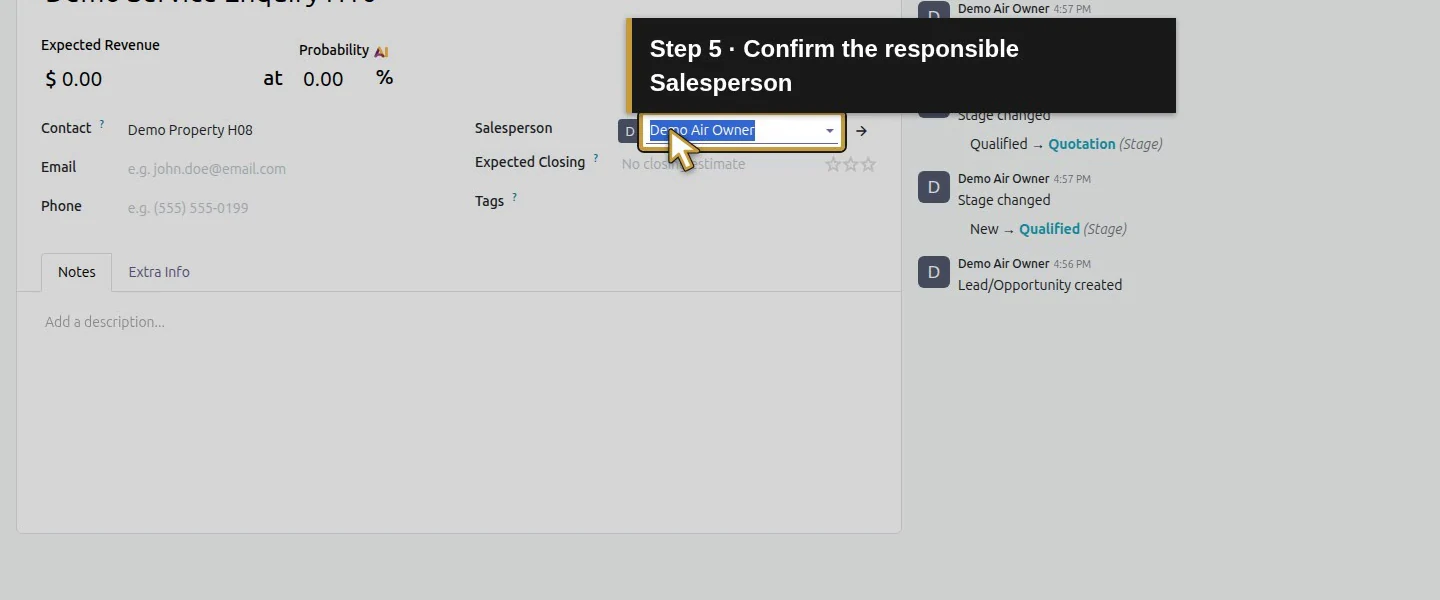
Task: Open the salesperson record via the arrow icon
Action: tap(861, 131)
